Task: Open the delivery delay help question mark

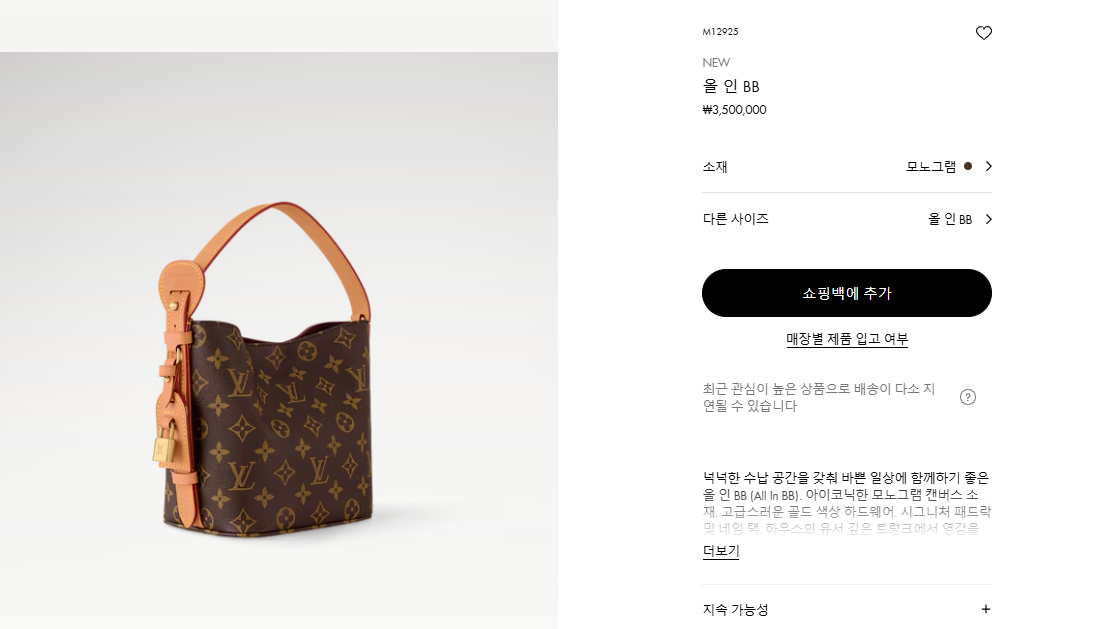Action: 967,397
